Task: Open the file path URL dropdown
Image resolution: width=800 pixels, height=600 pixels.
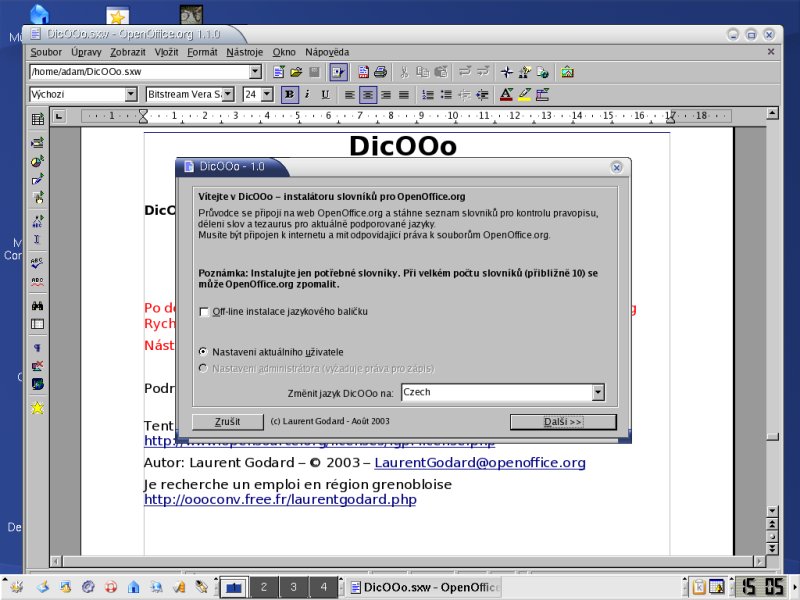Action: [x=256, y=72]
